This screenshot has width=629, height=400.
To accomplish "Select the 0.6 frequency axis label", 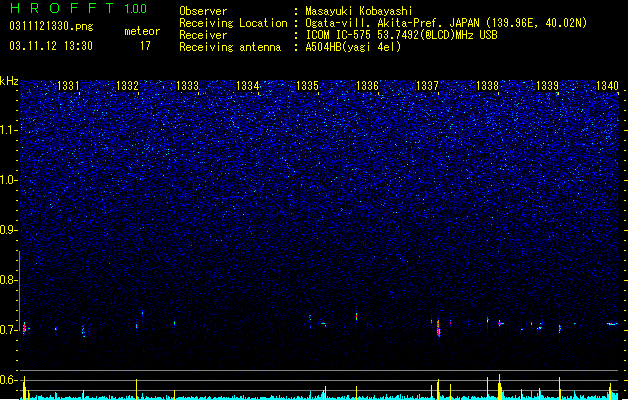I will [x=8, y=380].
